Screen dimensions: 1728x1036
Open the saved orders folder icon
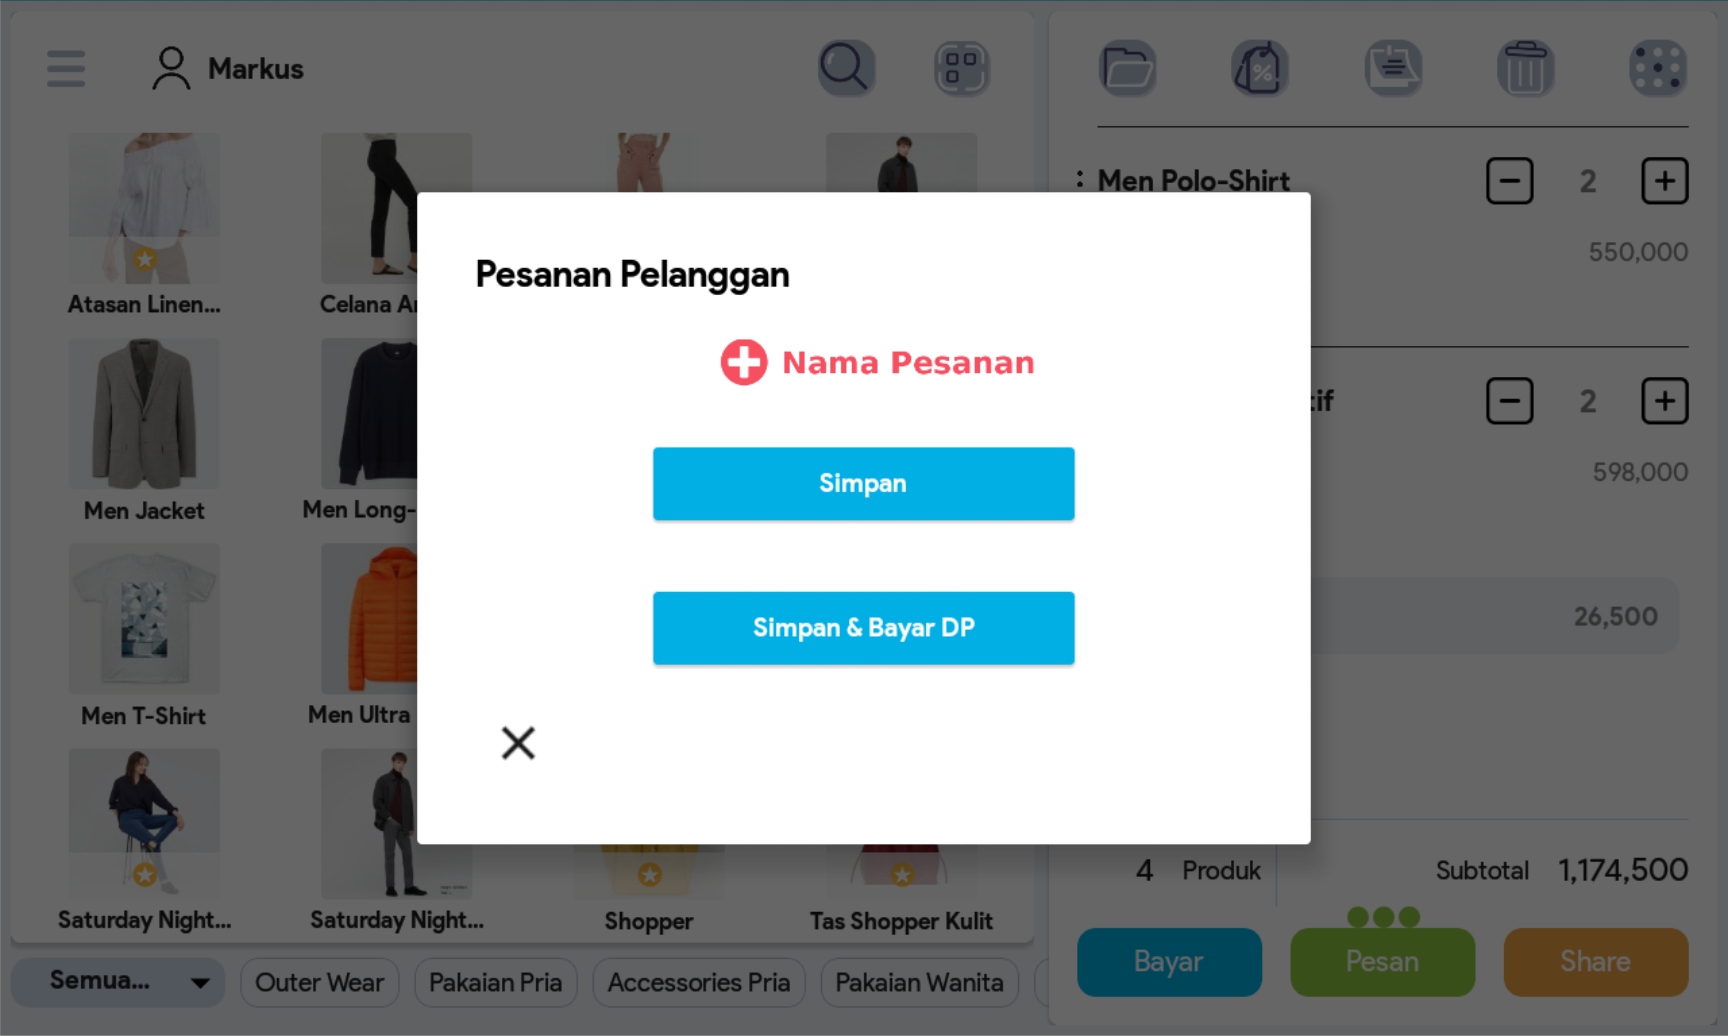[x=1127, y=68]
